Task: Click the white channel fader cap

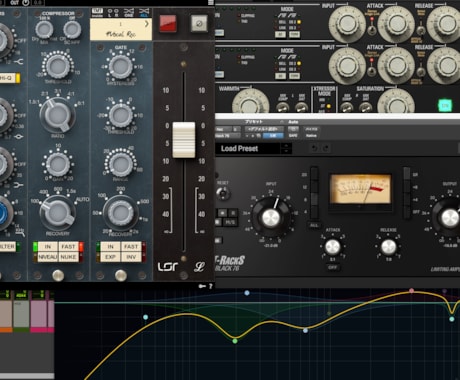Action: [184, 140]
